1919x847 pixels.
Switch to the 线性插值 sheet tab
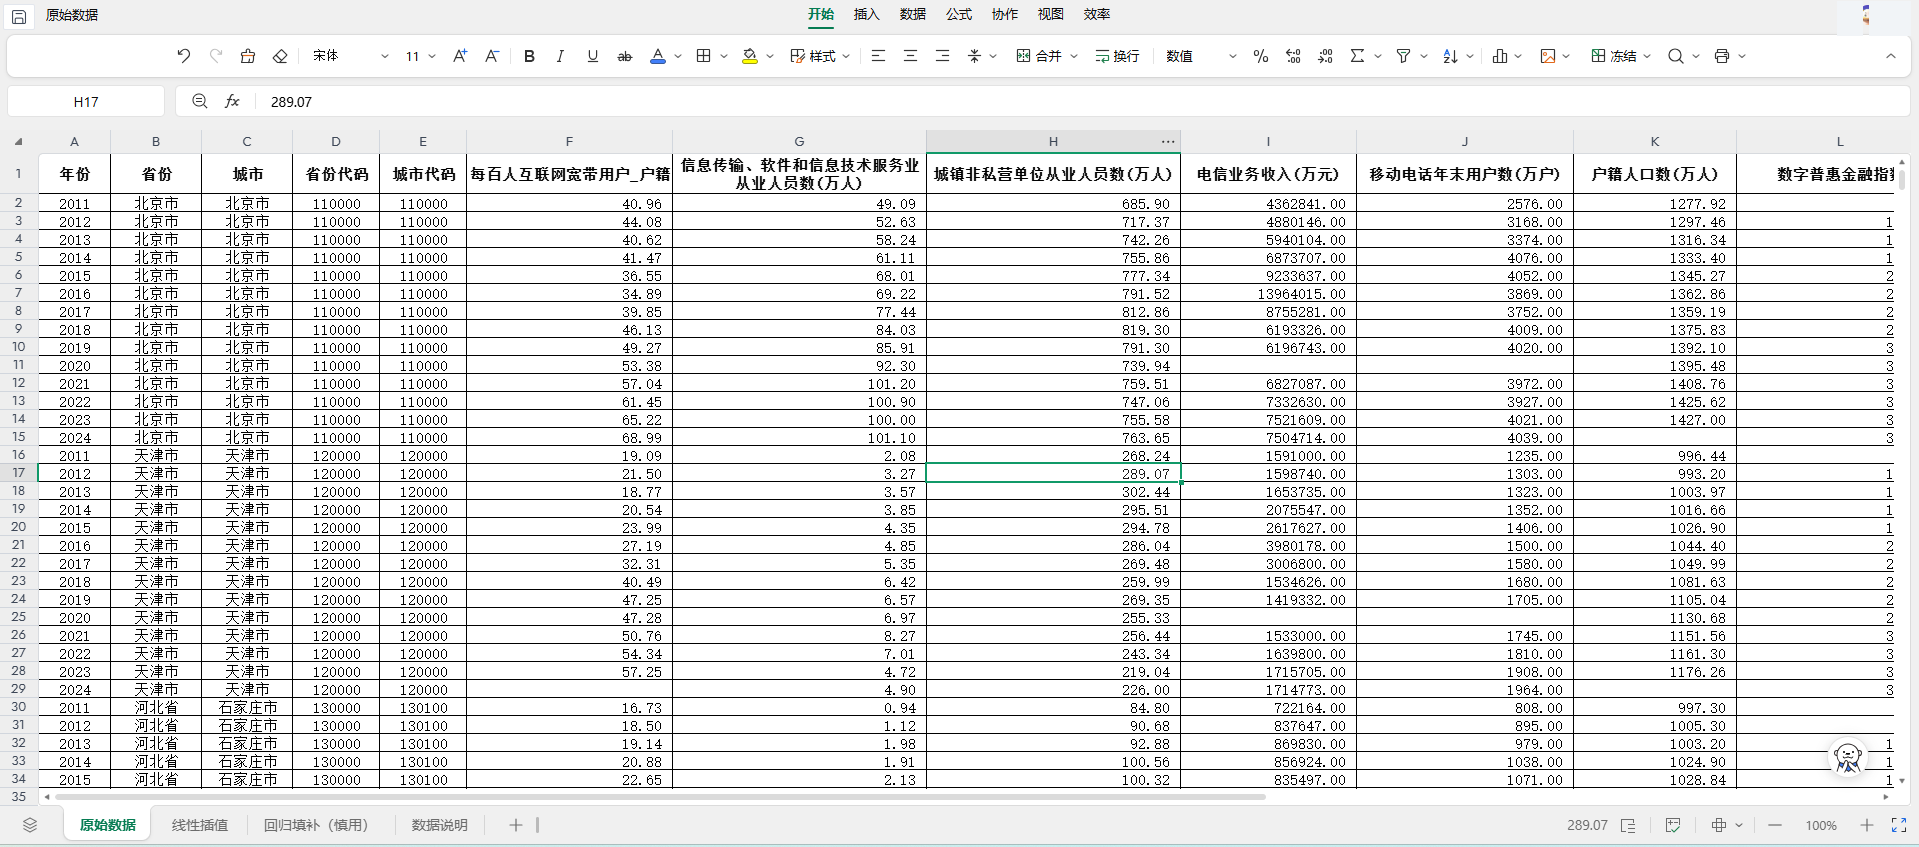200,825
